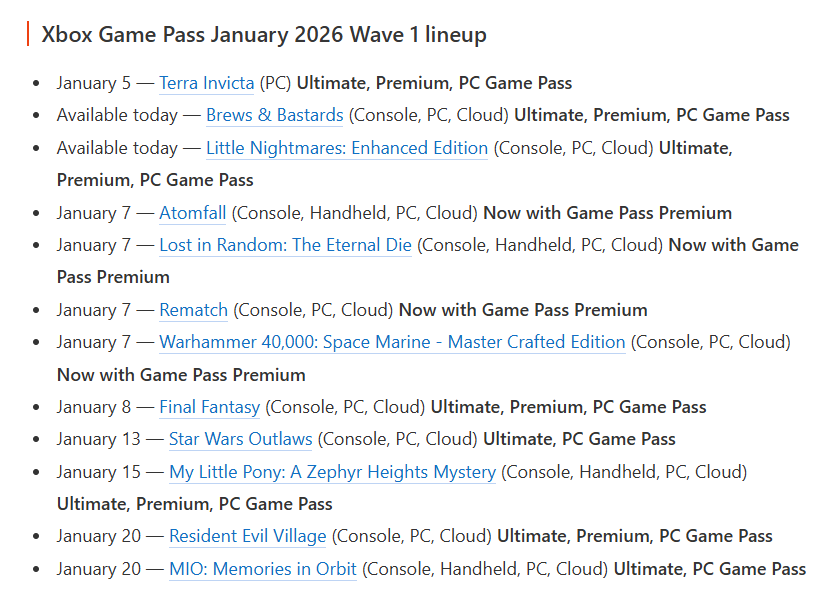This screenshot has height=602, width=837.
Task: Click the orange bar beside the heading
Action: (29, 35)
